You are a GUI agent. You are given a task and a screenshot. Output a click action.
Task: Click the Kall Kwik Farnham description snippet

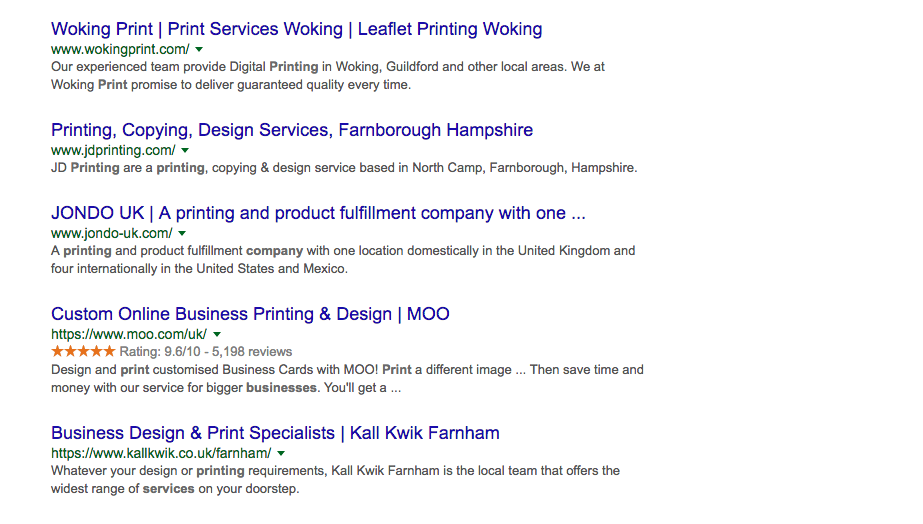[x=336, y=480]
